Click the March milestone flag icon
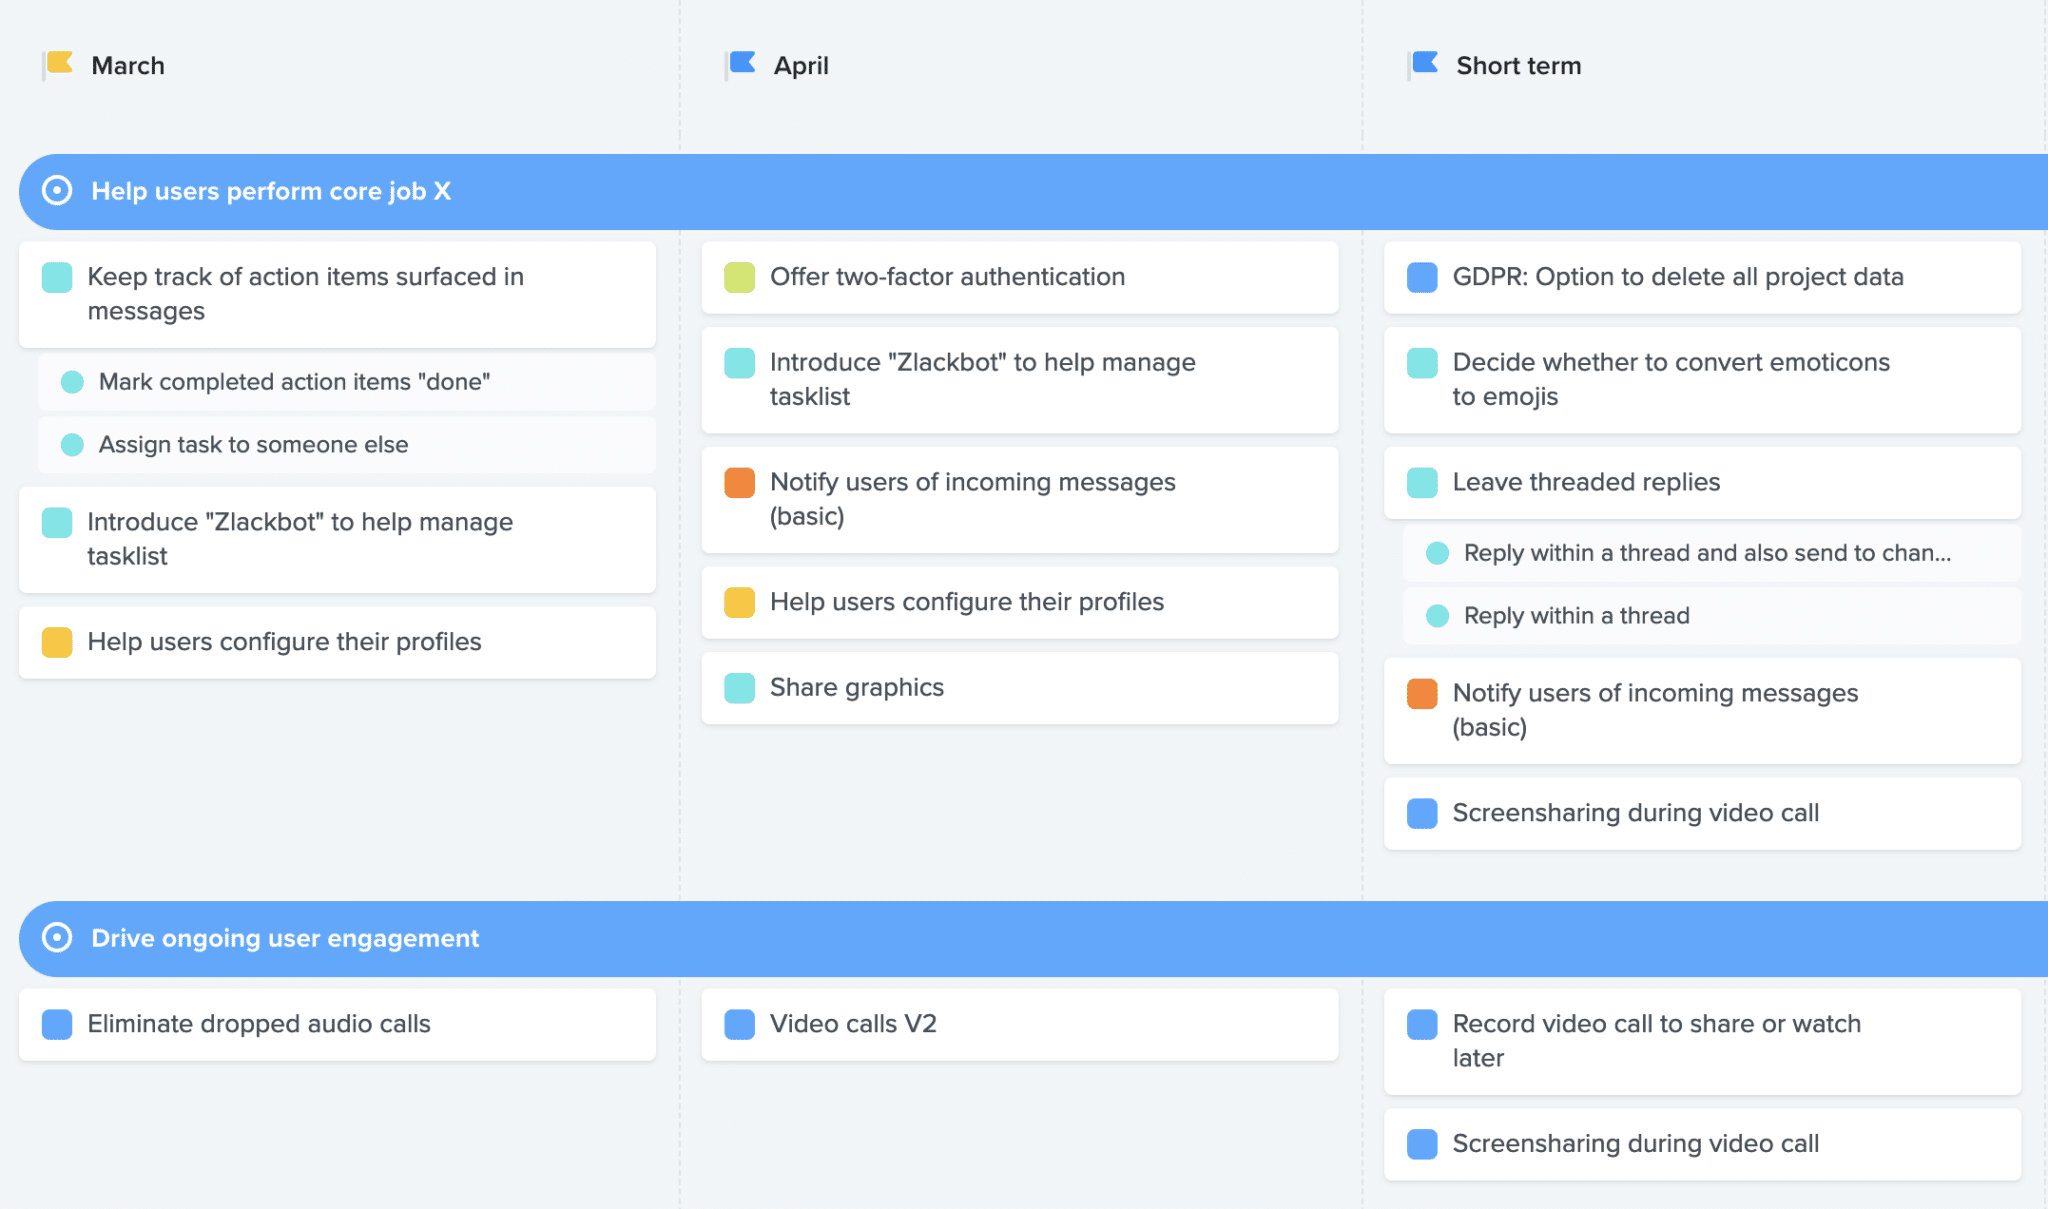This screenshot has height=1209, width=2048. (x=59, y=64)
